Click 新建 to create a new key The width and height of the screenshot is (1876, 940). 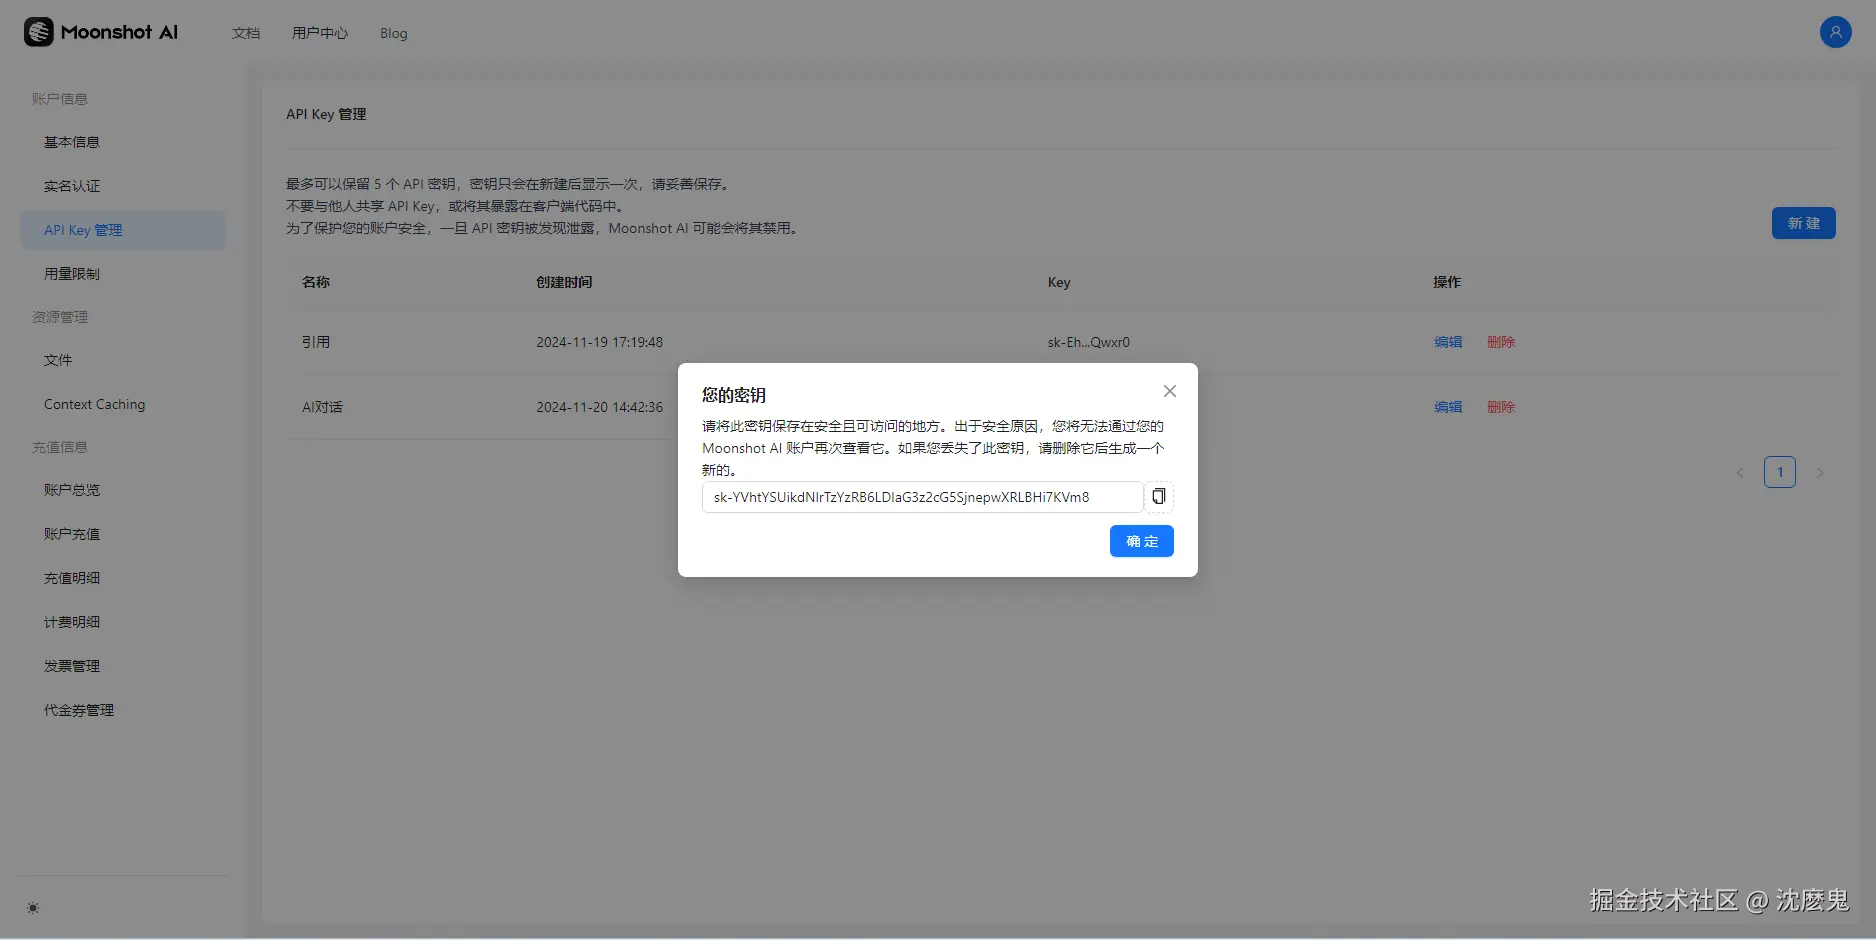(1803, 223)
